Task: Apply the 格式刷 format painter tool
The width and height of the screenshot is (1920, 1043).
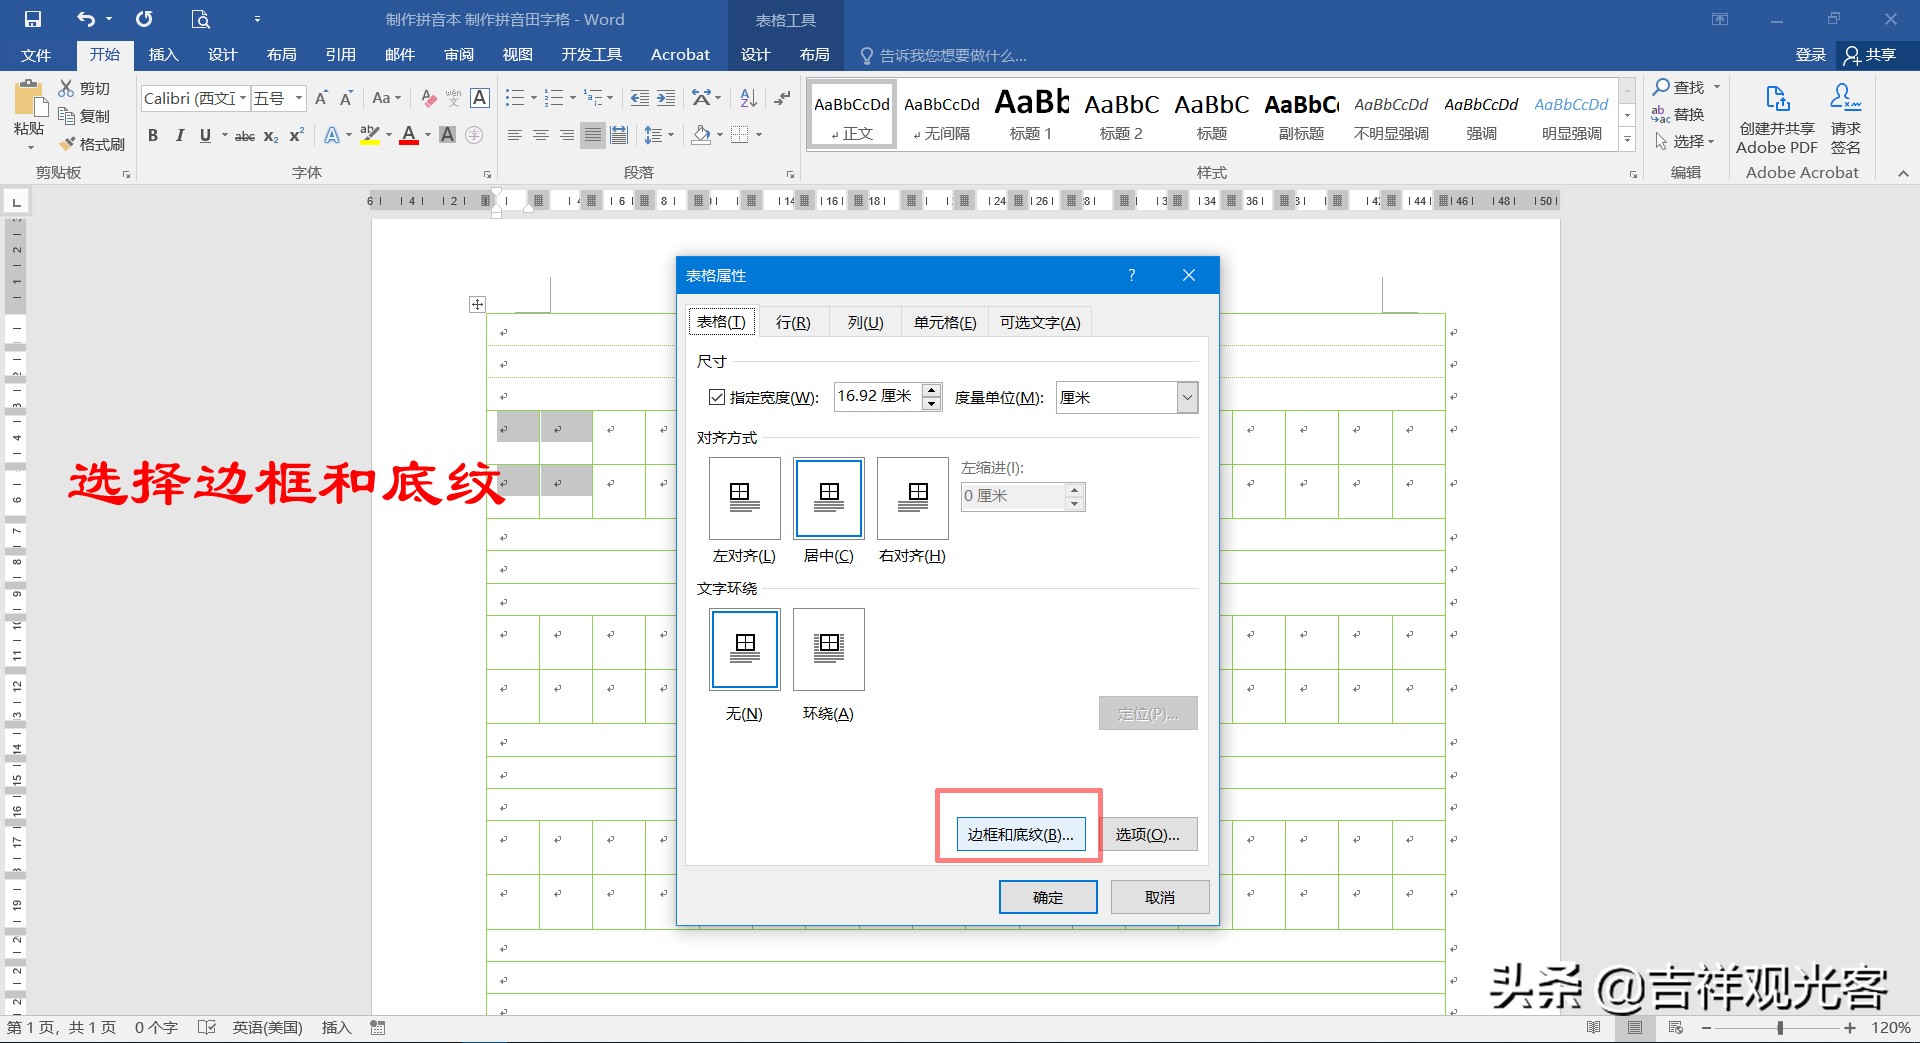Action: 92,143
